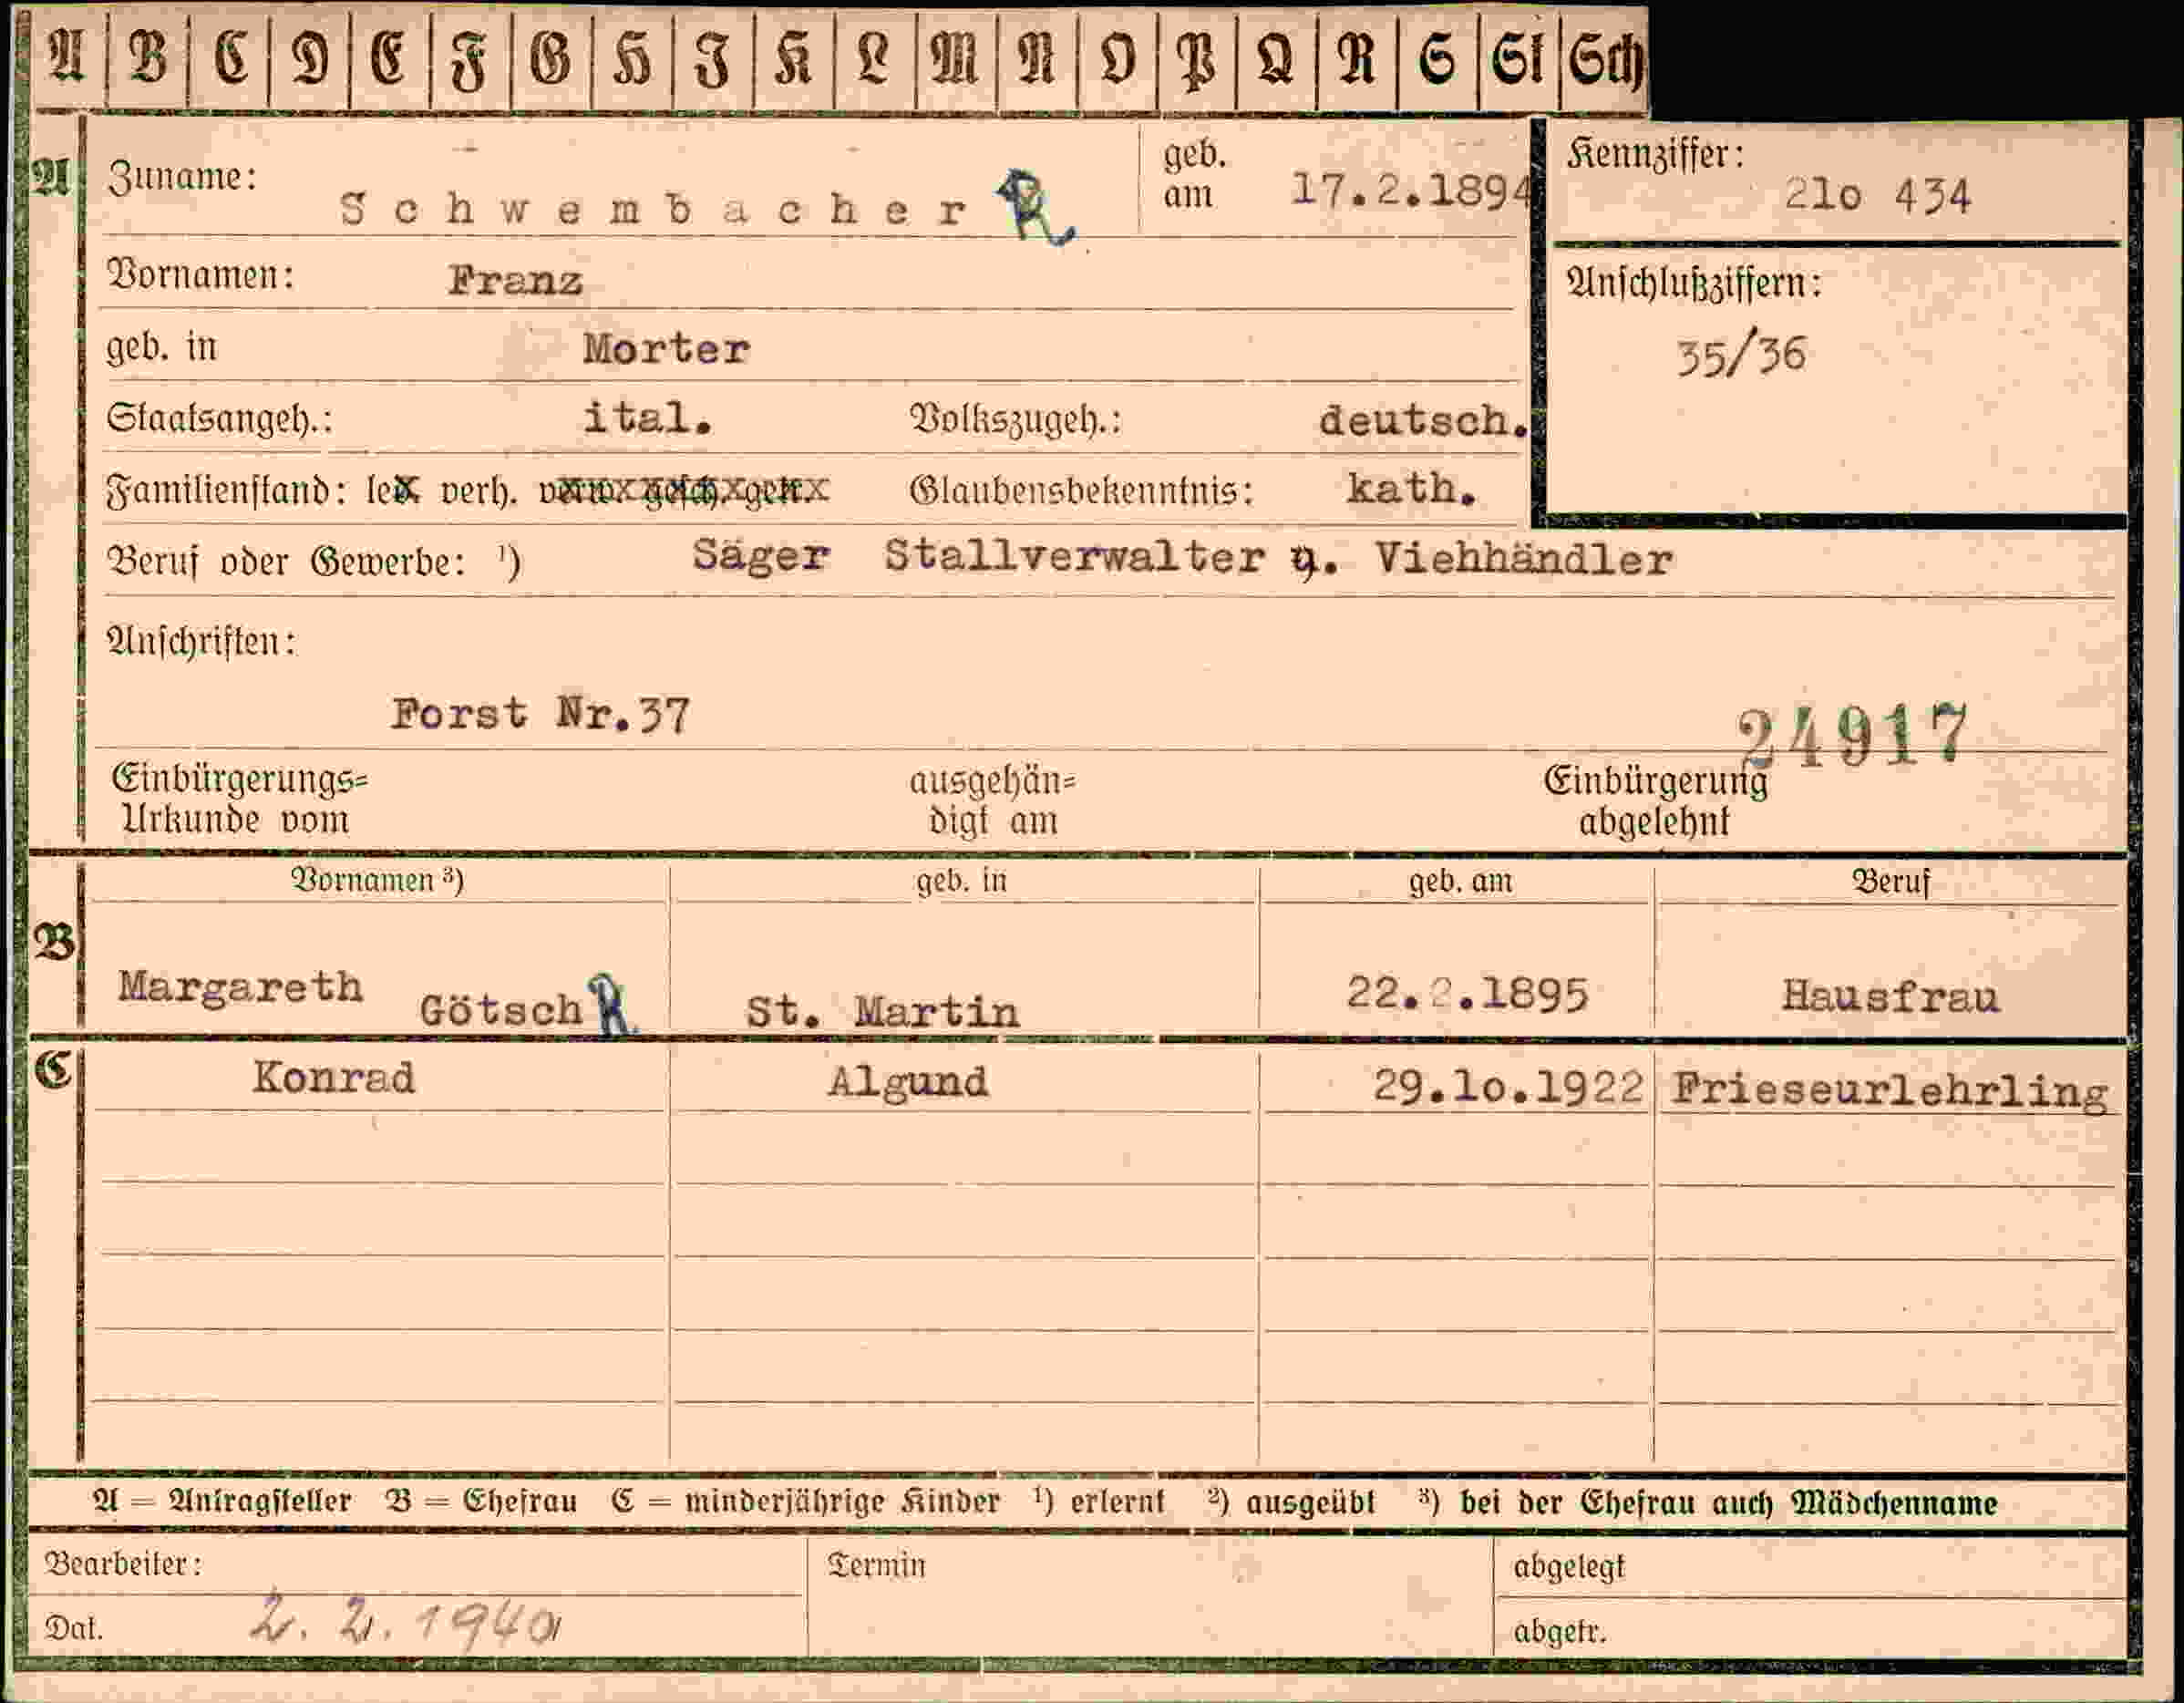Viewport: 2184px width, 1703px height.
Task: Click the legend text 'A = Antragsteller'
Action: tap(221, 1501)
